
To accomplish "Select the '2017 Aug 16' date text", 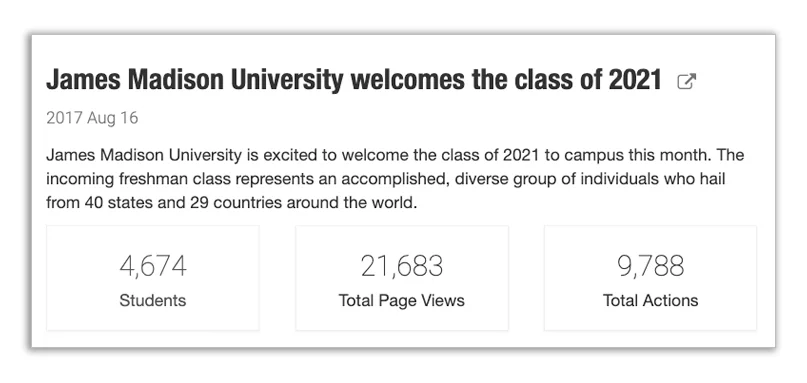I will tap(92, 118).
